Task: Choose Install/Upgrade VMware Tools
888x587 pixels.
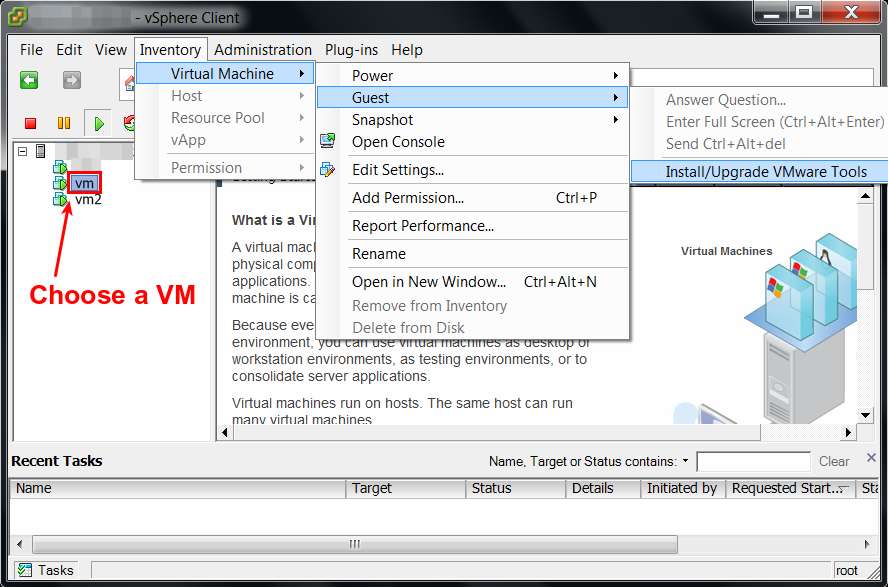Action: click(759, 172)
